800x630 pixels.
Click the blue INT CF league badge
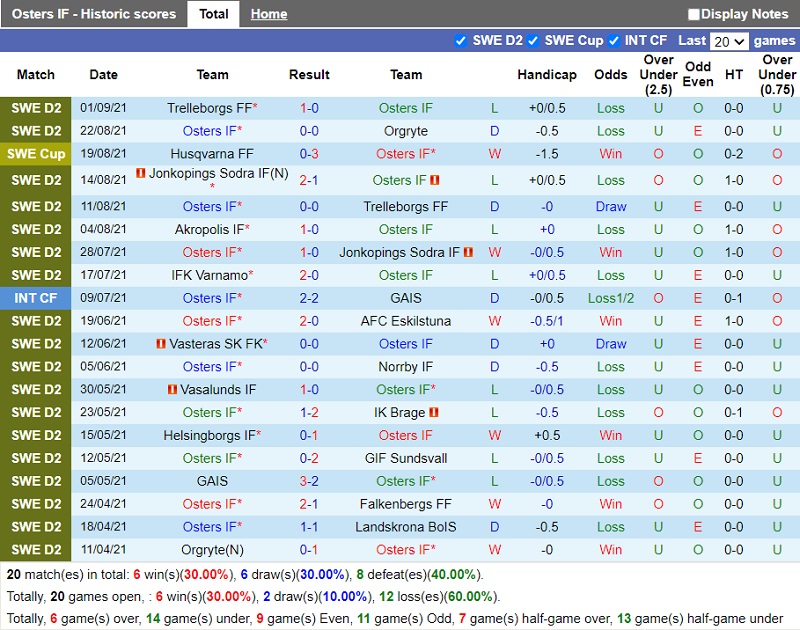coord(36,298)
